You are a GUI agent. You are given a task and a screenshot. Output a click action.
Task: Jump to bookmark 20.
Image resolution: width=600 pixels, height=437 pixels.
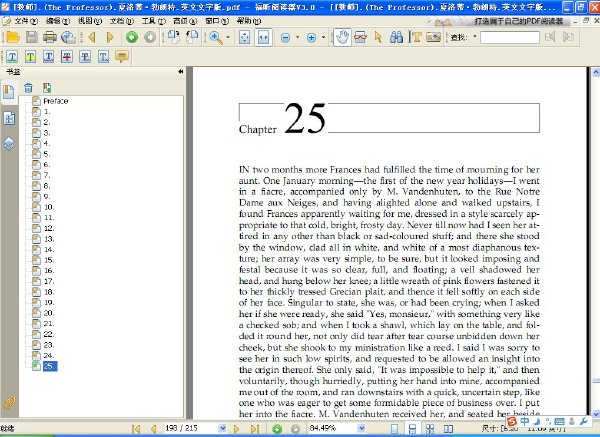[x=49, y=313]
